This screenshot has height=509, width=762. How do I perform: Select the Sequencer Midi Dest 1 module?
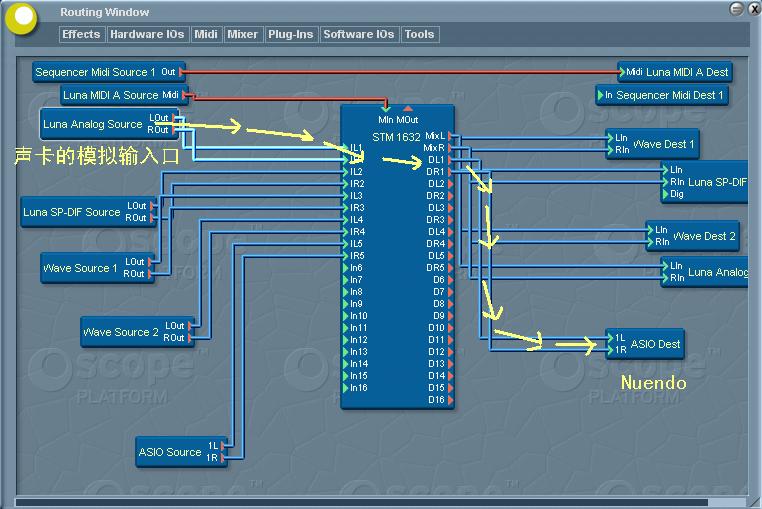(x=662, y=95)
